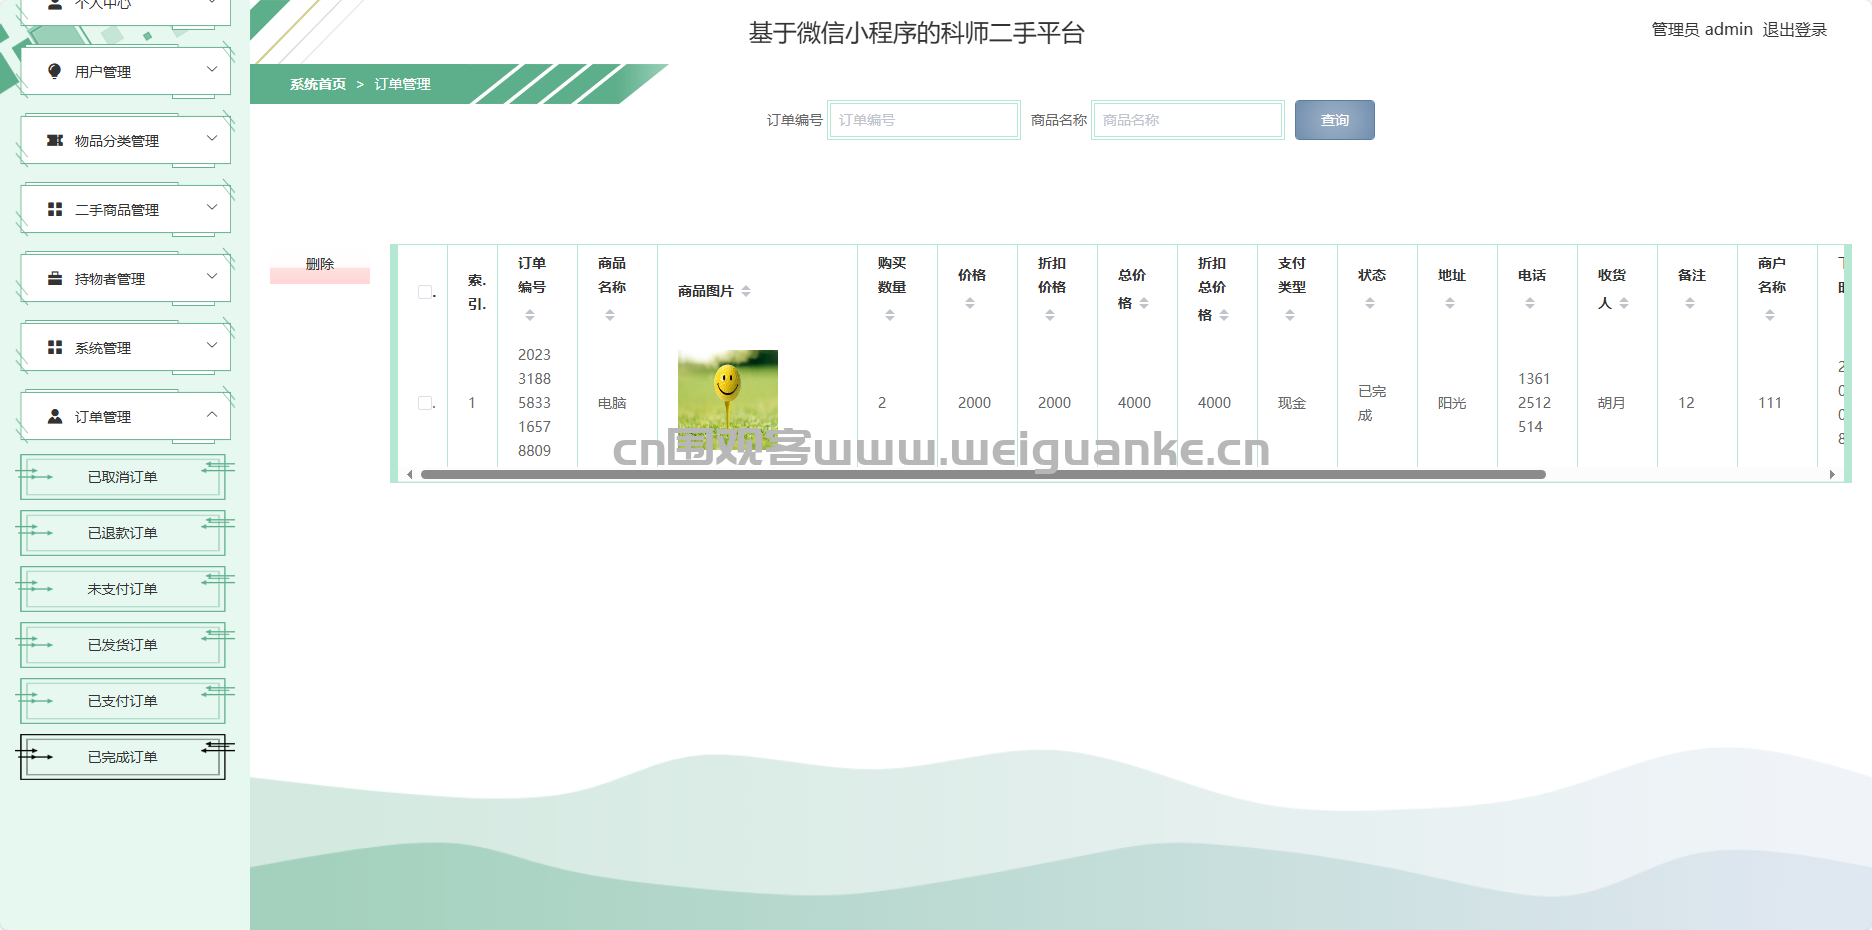
Task: Click the remark cell 12
Action: (1686, 403)
